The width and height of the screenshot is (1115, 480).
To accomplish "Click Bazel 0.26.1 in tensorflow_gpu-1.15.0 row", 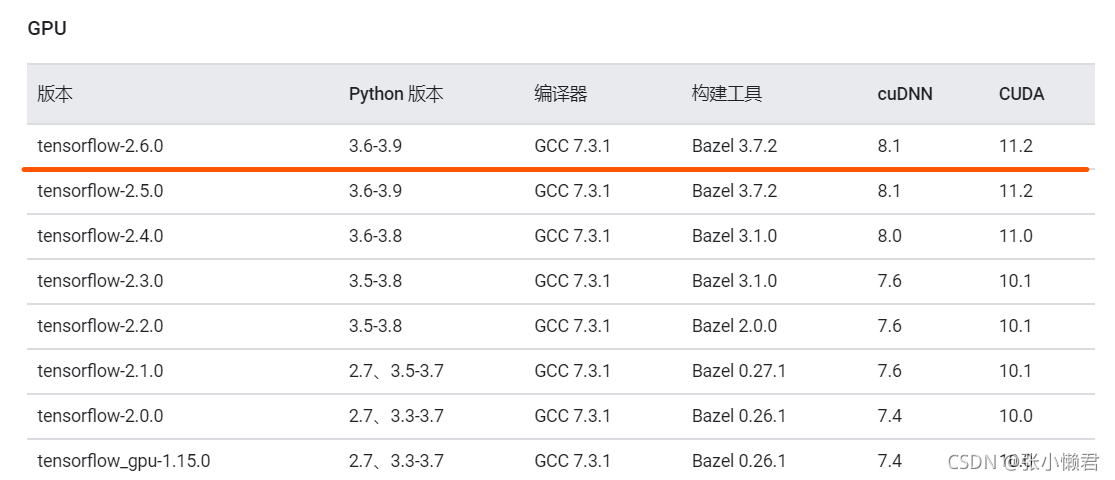I will pos(739,461).
